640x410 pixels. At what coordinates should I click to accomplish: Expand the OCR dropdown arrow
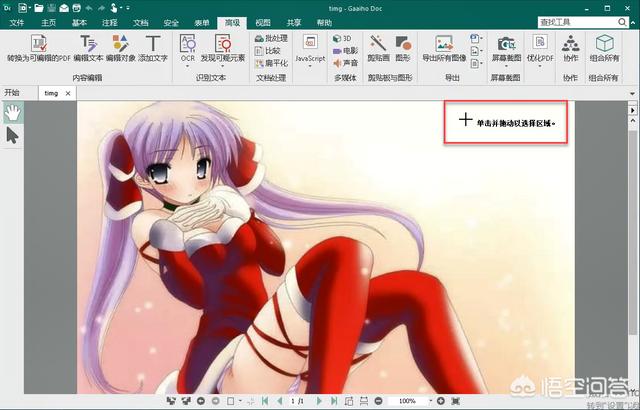[x=188, y=66]
